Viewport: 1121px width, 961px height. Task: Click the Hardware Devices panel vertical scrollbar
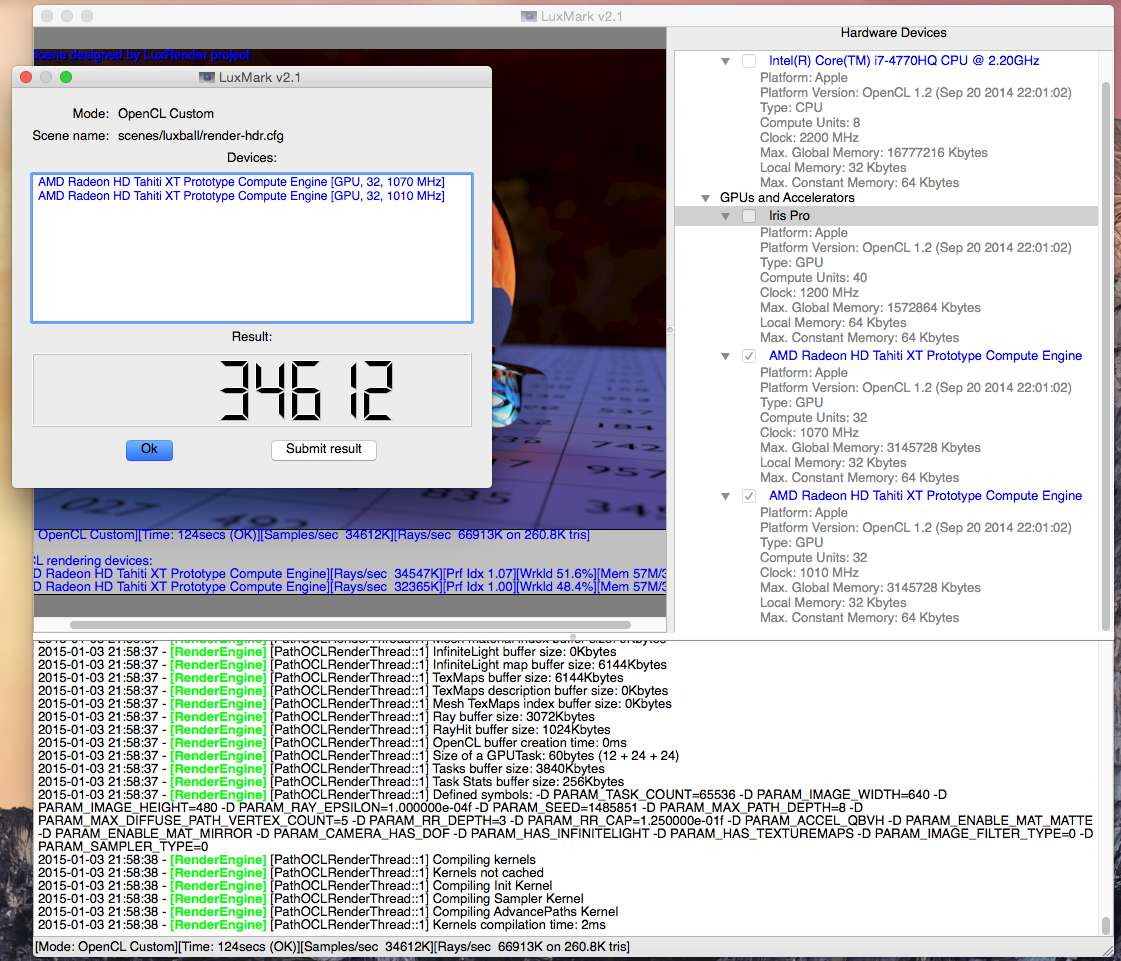[x=1105, y=358]
